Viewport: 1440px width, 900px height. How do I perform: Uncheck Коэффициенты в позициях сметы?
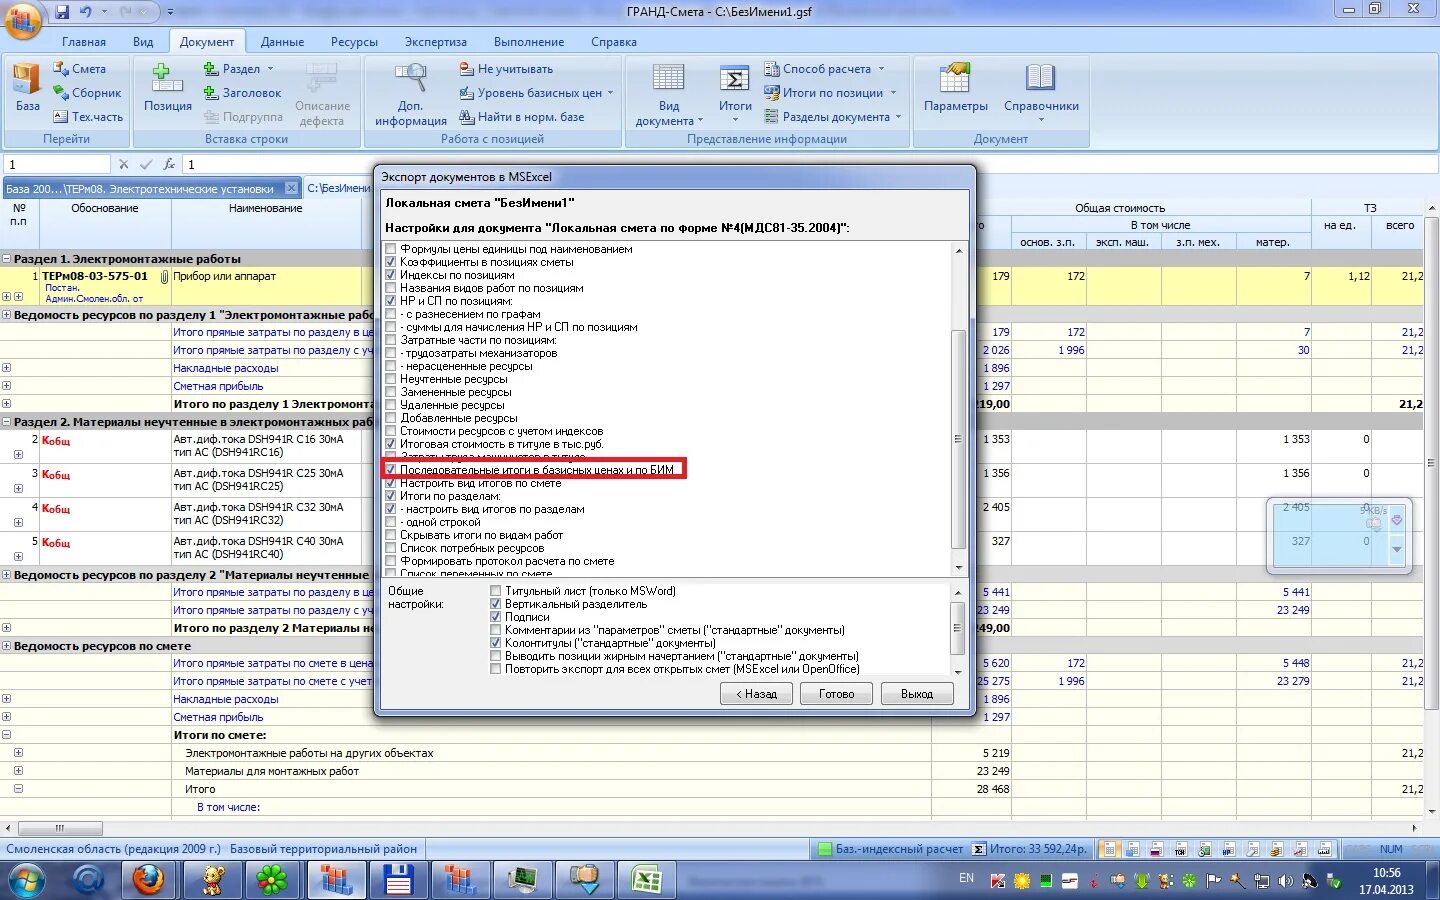pyautogui.click(x=391, y=262)
